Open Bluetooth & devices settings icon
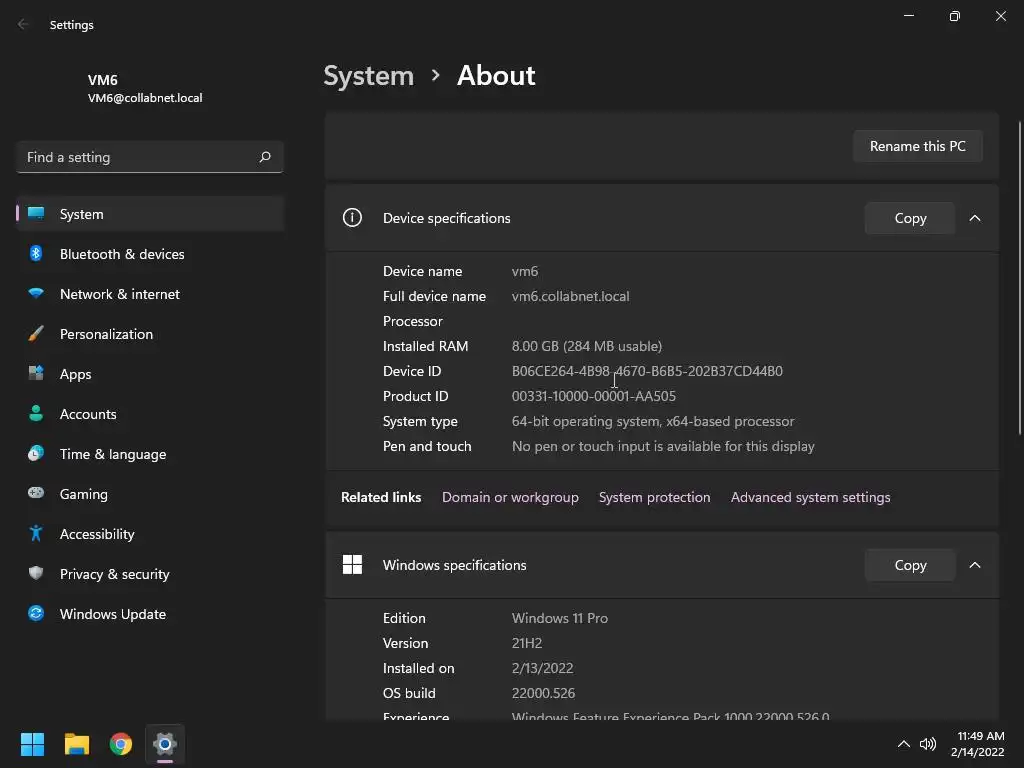 coord(36,254)
